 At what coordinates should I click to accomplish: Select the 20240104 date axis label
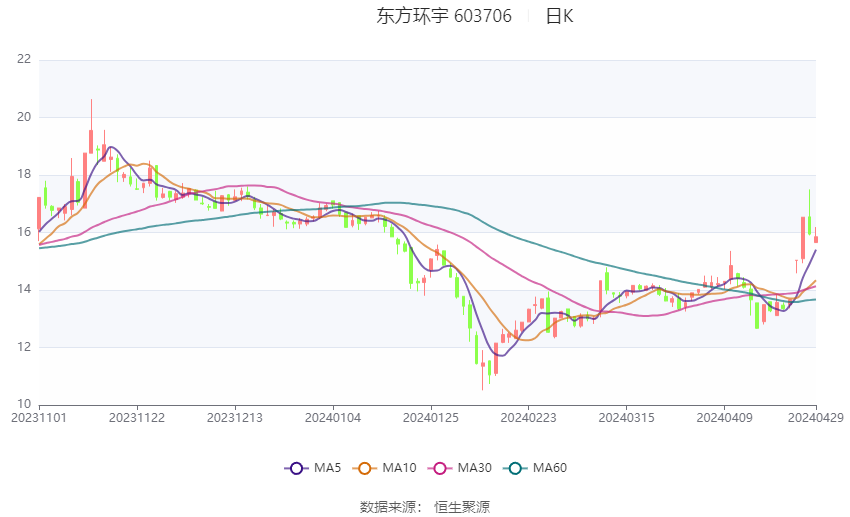pyautogui.click(x=333, y=418)
